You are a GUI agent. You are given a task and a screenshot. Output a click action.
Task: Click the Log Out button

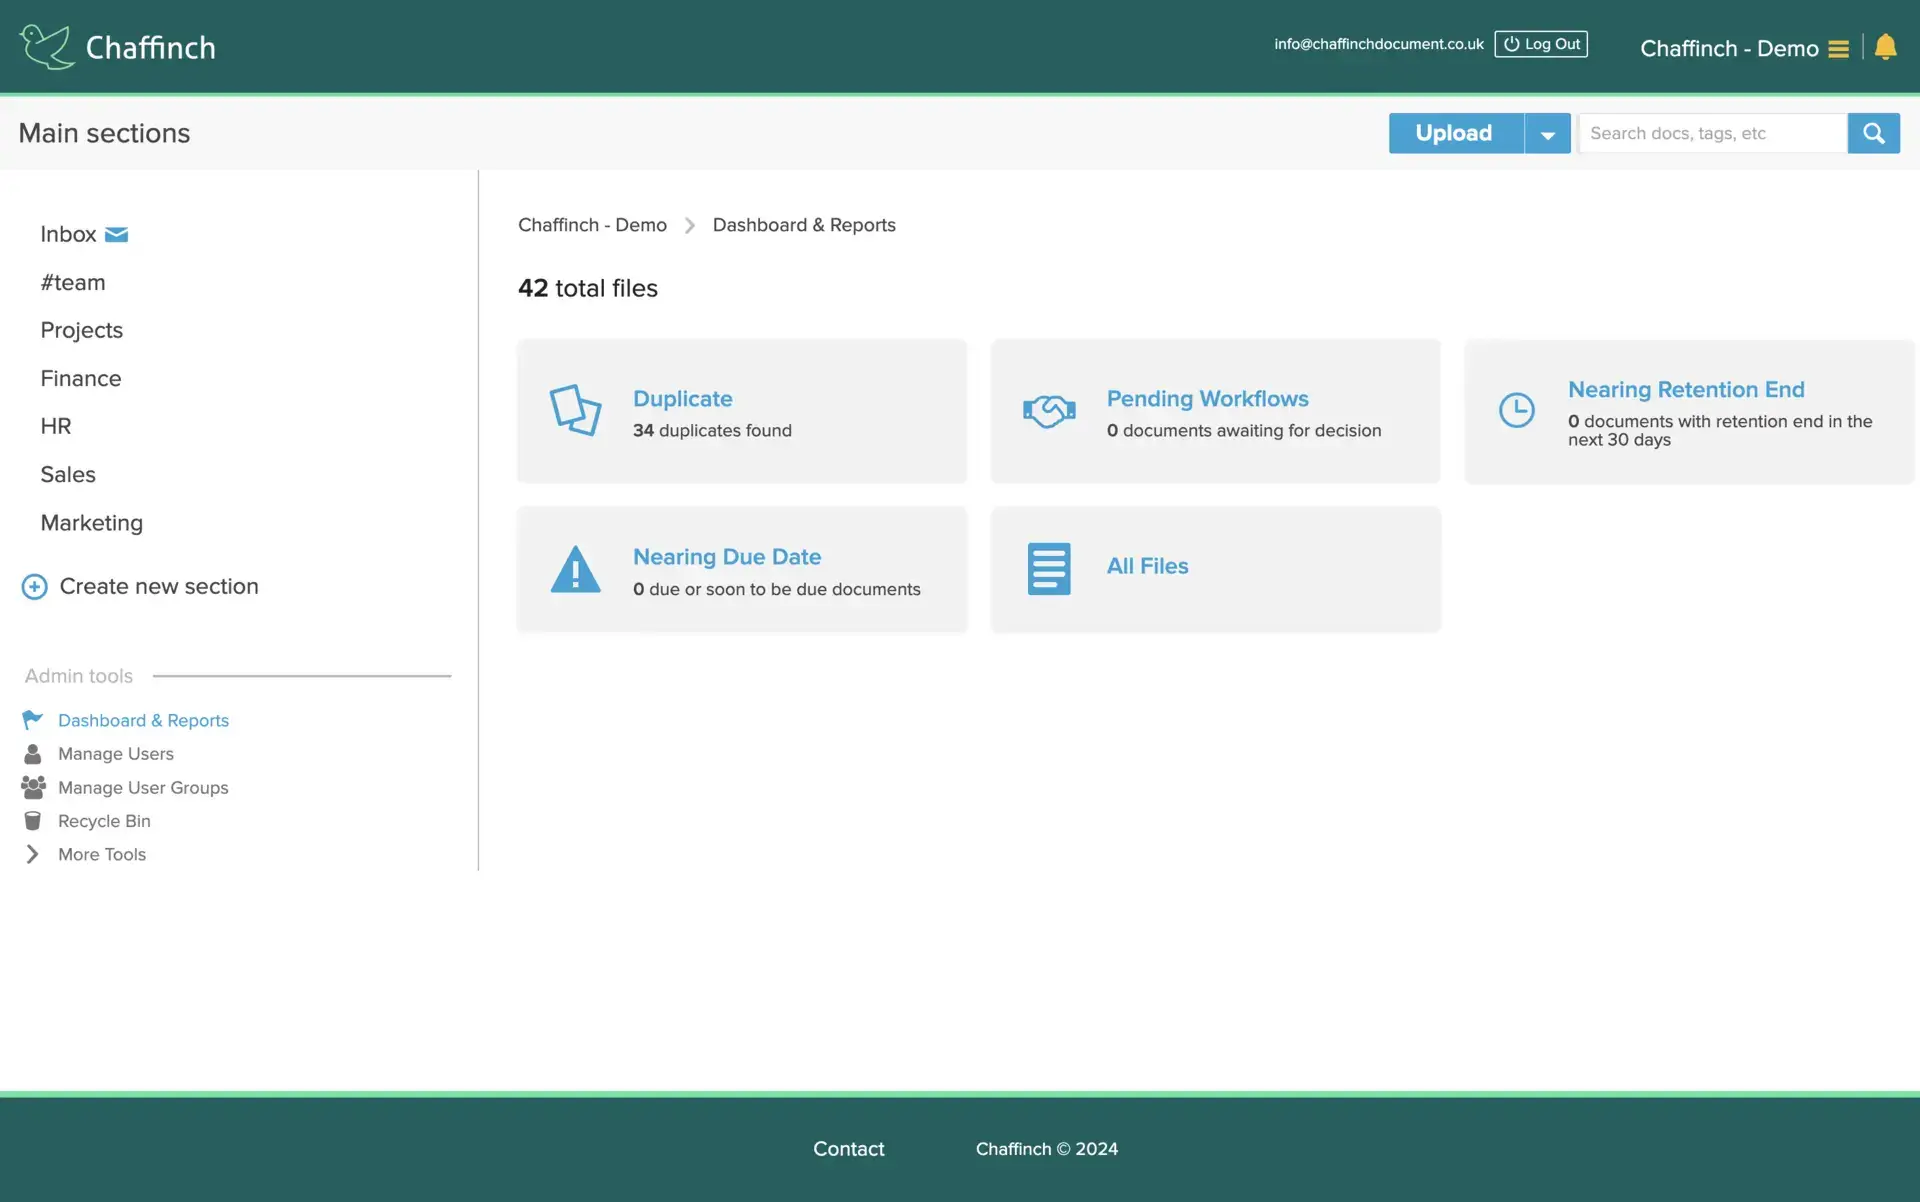pyautogui.click(x=1540, y=44)
